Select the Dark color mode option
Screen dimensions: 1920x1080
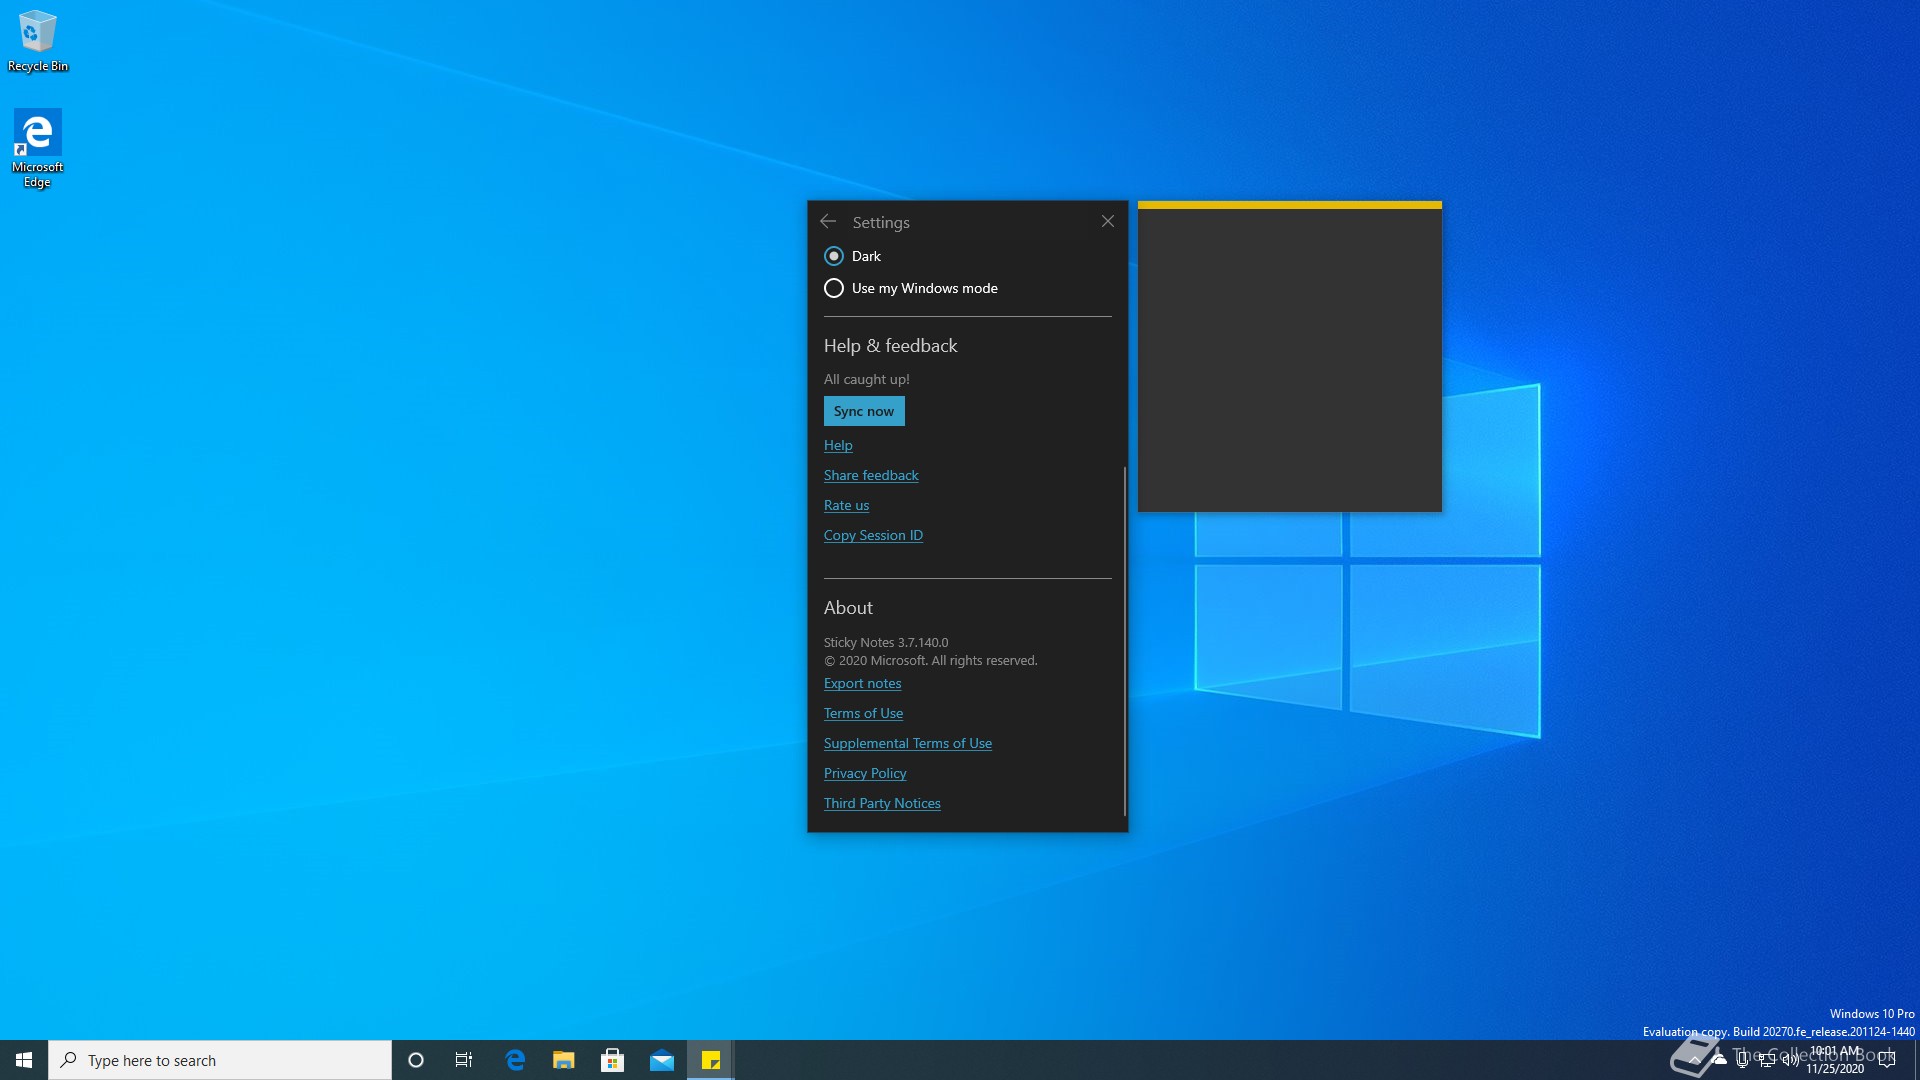[x=834, y=256]
